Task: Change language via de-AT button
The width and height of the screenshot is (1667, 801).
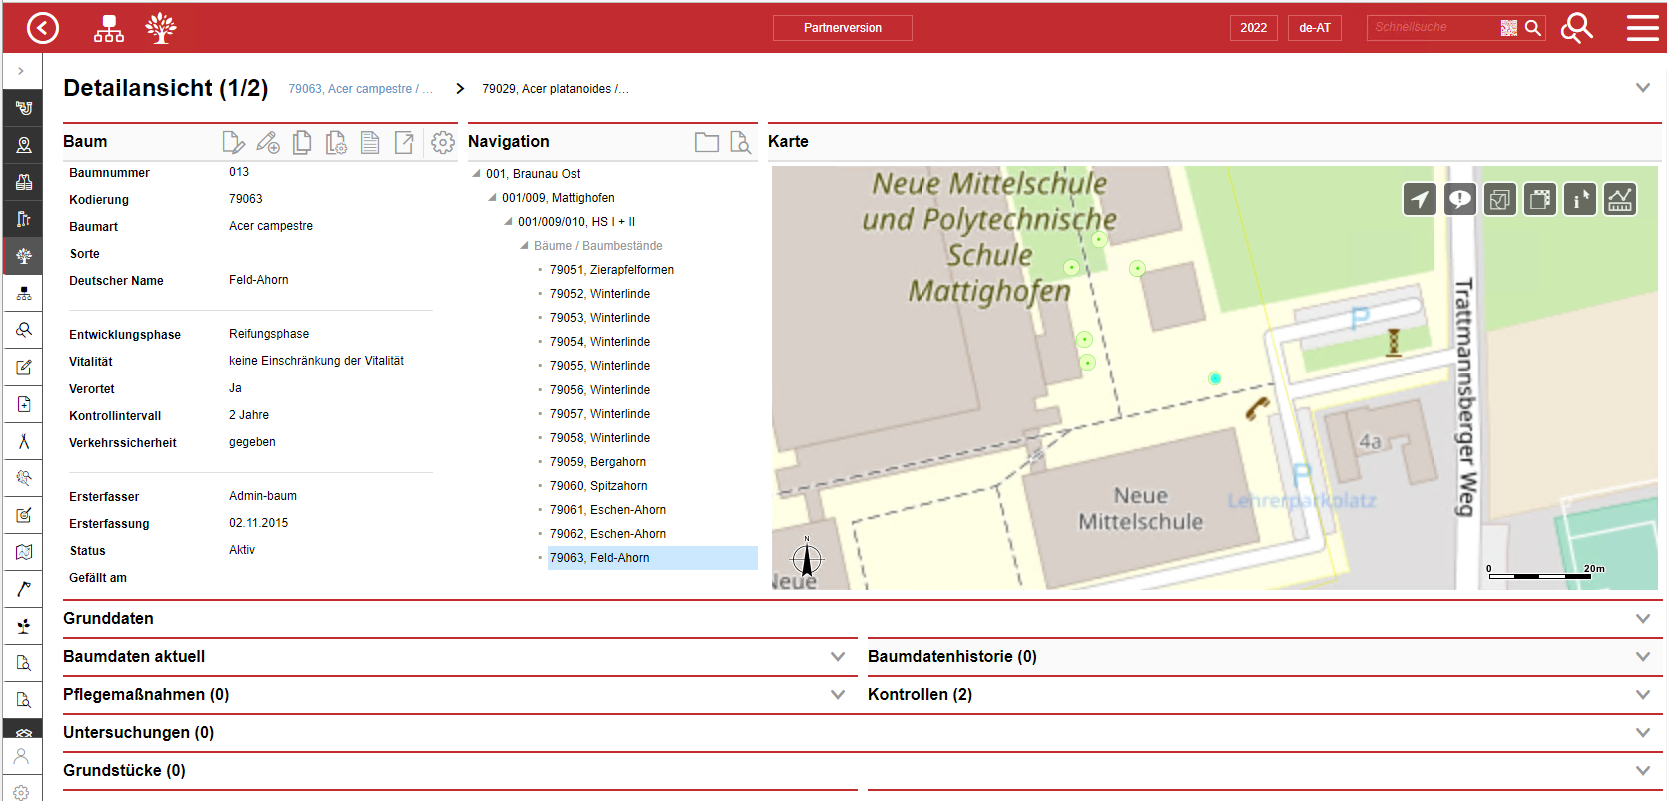Action: pos(1315,28)
